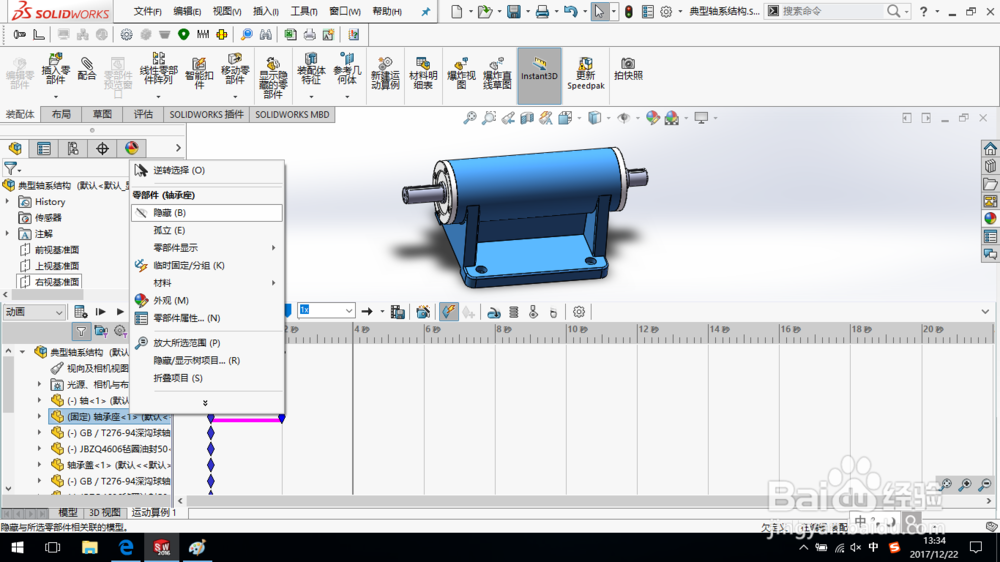This screenshot has width=1000, height=562.
Task: Click the 轴承座 end keyframe marker
Action: 281,418
